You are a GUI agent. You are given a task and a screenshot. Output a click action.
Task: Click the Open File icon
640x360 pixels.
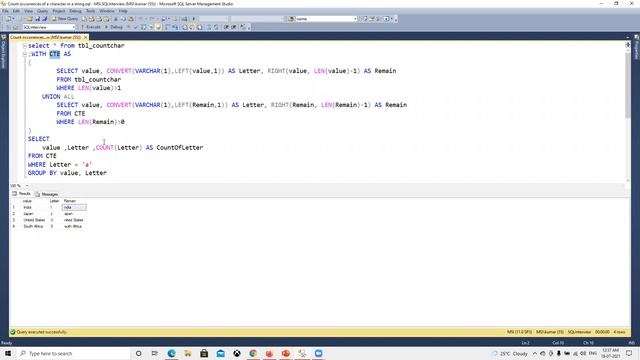29,19
